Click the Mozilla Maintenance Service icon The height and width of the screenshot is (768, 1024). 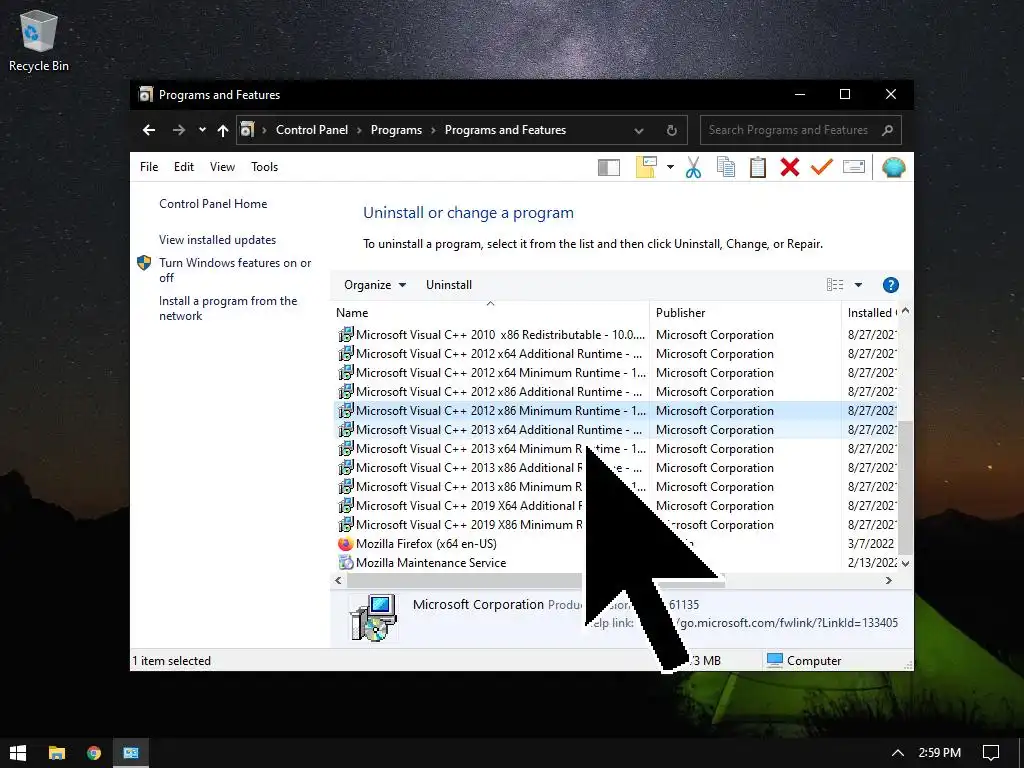[345, 562]
